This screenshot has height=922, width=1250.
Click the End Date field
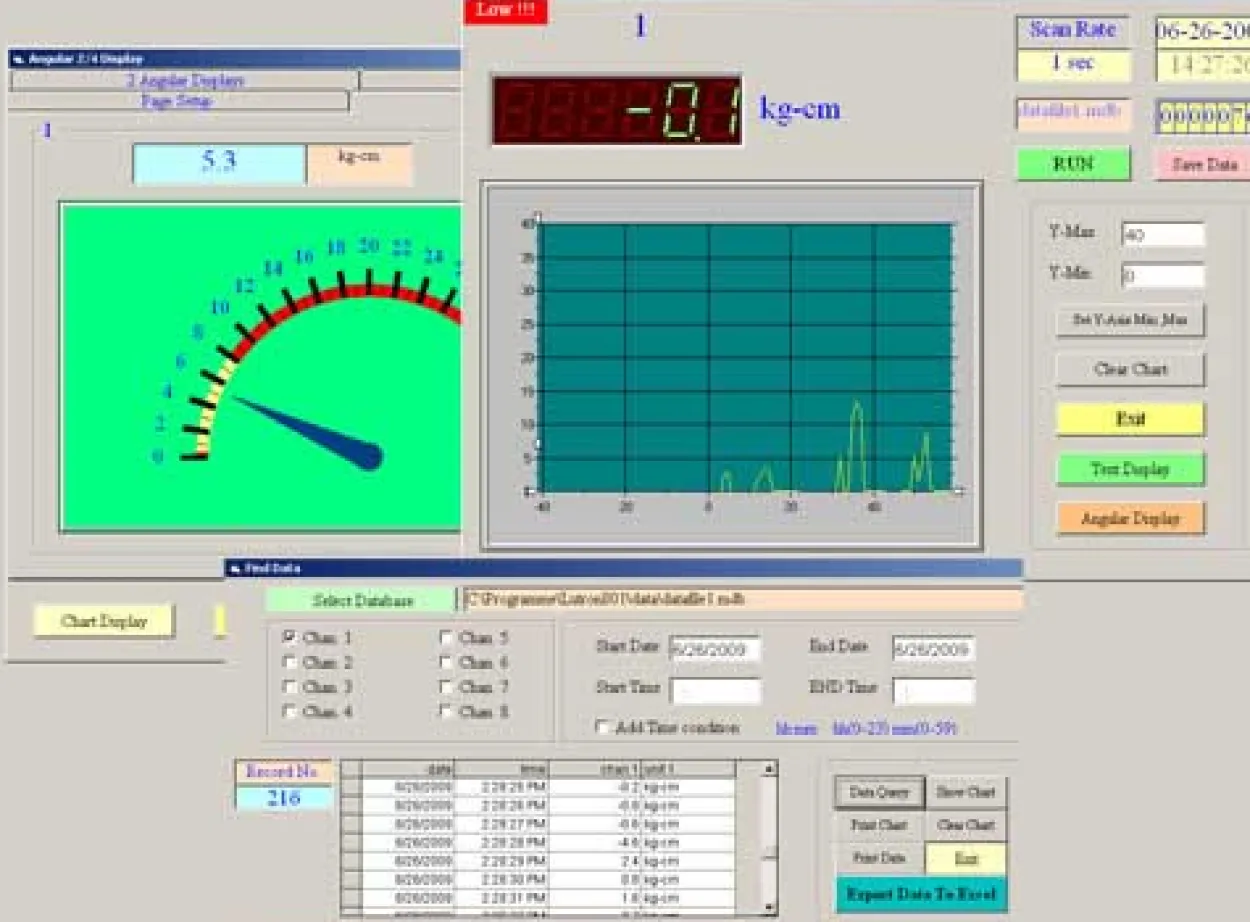pyautogui.click(x=934, y=649)
